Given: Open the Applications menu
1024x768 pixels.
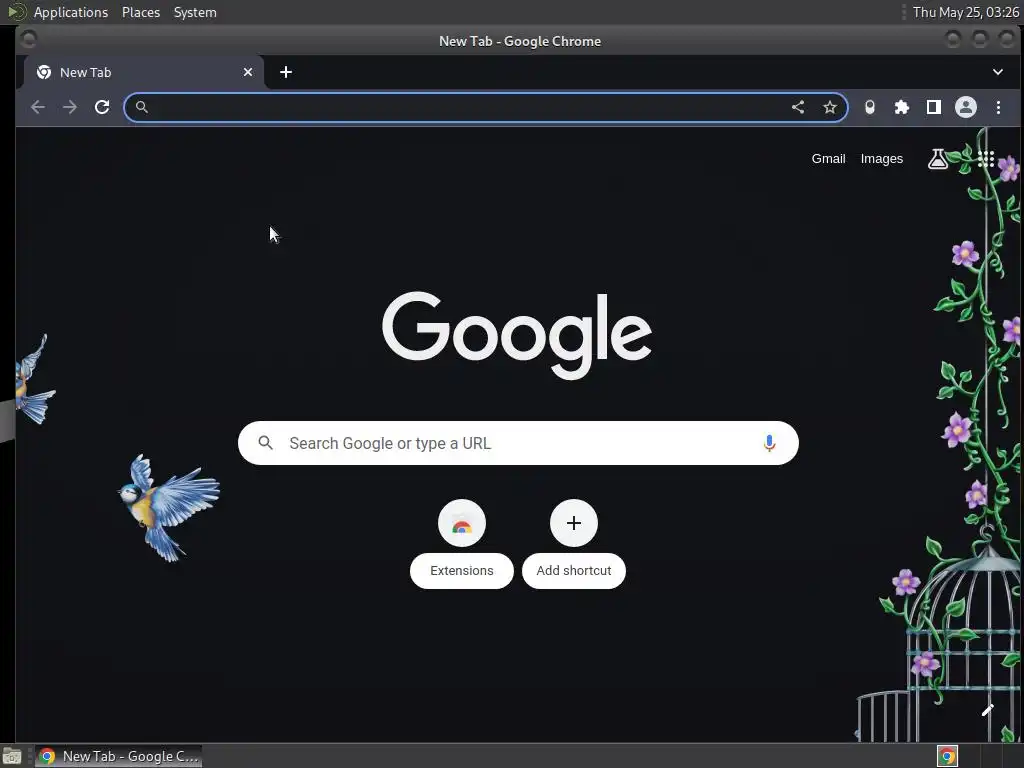Looking at the screenshot, I should (x=71, y=12).
